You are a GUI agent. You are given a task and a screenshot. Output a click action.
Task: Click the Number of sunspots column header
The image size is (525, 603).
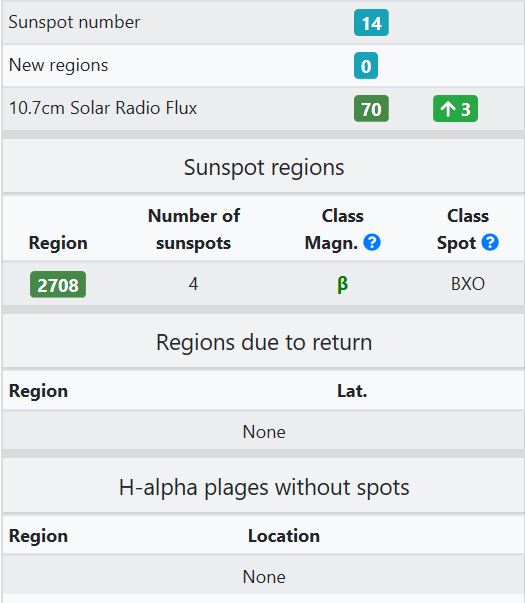(x=194, y=229)
